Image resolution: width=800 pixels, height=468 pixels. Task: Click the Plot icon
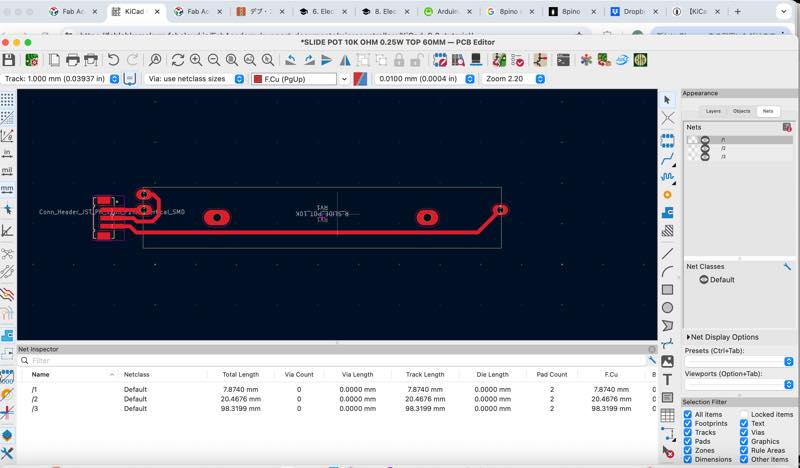pos(91,60)
